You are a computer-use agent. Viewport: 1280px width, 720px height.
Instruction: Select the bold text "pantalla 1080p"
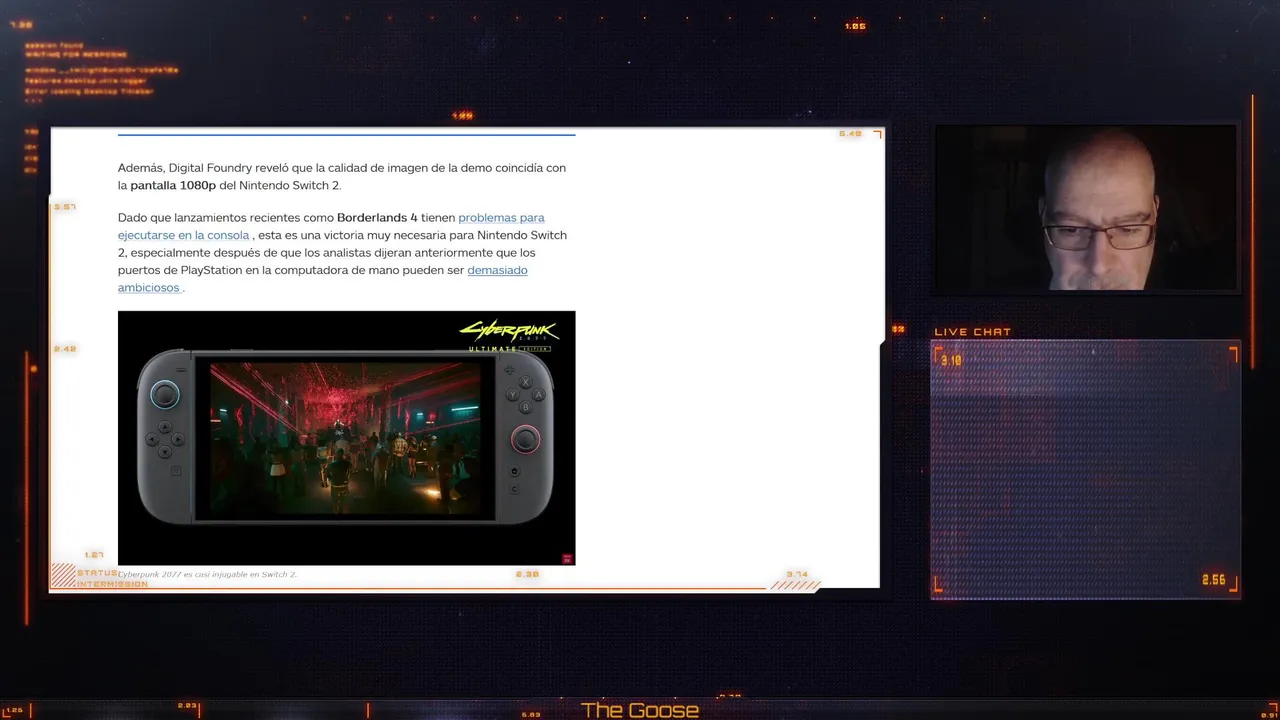click(x=173, y=186)
